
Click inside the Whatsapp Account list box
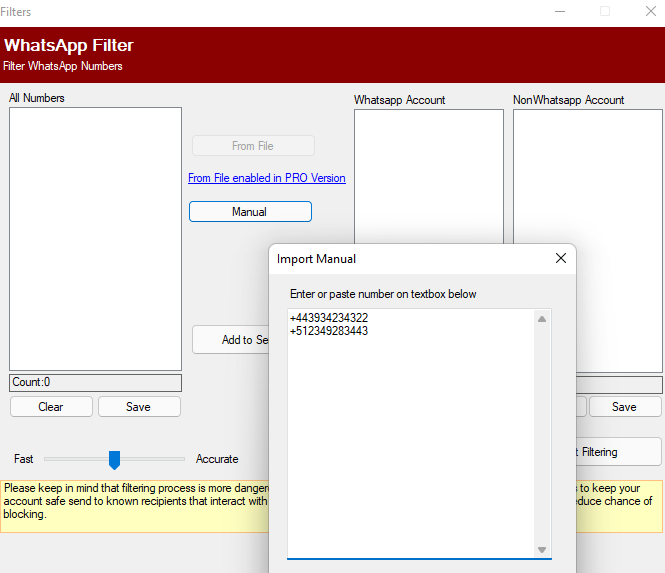pos(429,176)
